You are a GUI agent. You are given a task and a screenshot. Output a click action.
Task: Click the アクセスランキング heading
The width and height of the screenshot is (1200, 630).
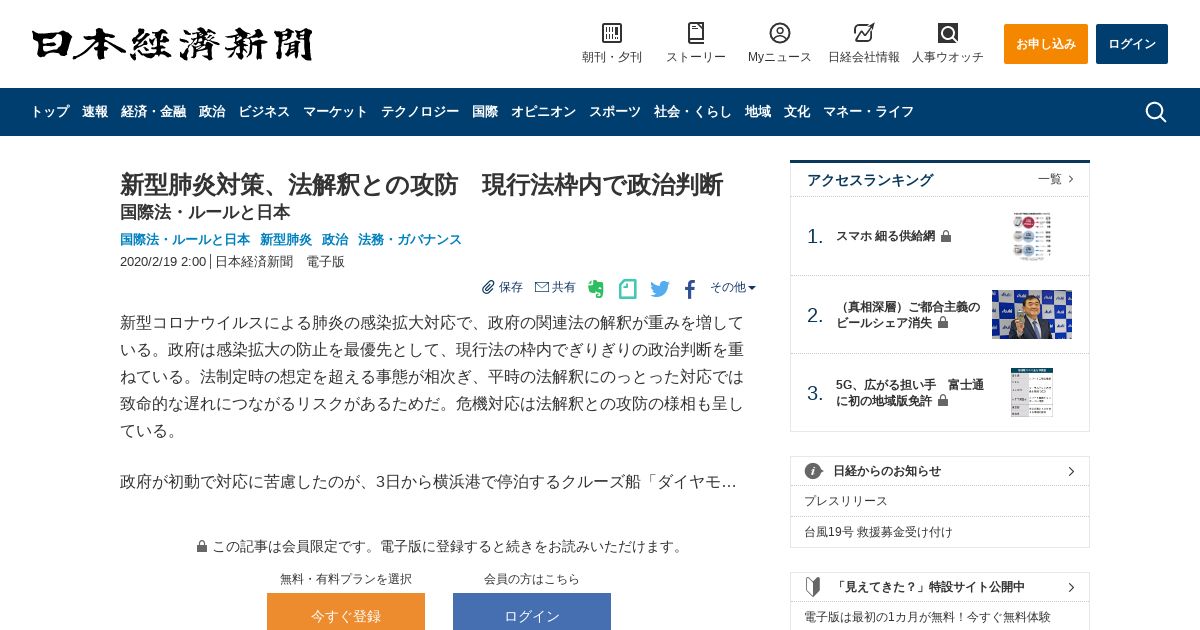pyautogui.click(x=870, y=180)
